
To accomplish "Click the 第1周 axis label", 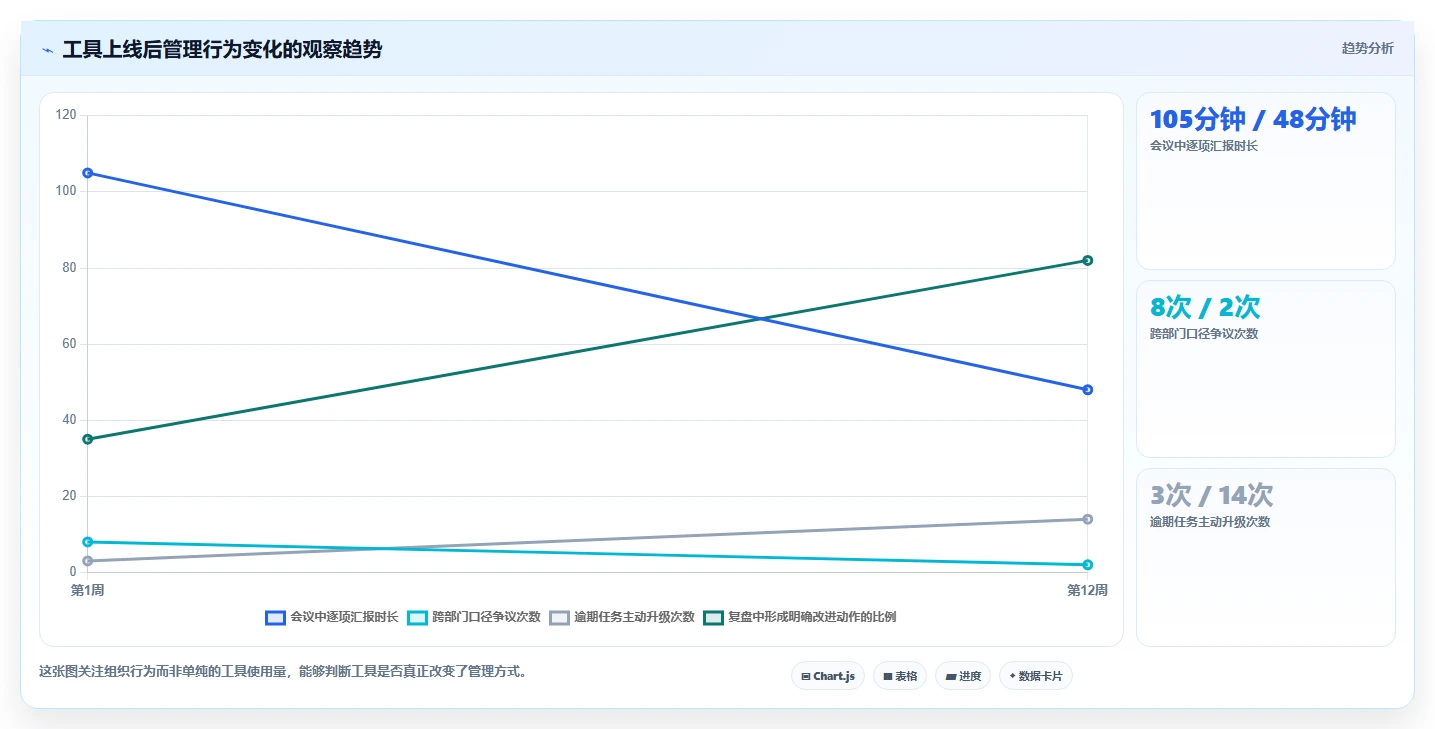I will click(x=88, y=591).
